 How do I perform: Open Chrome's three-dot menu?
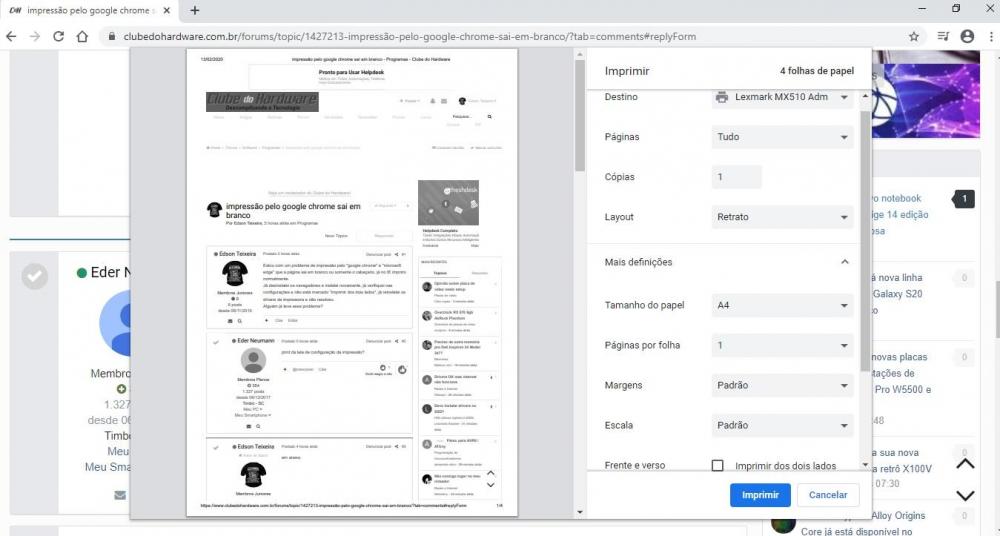[x=989, y=36]
